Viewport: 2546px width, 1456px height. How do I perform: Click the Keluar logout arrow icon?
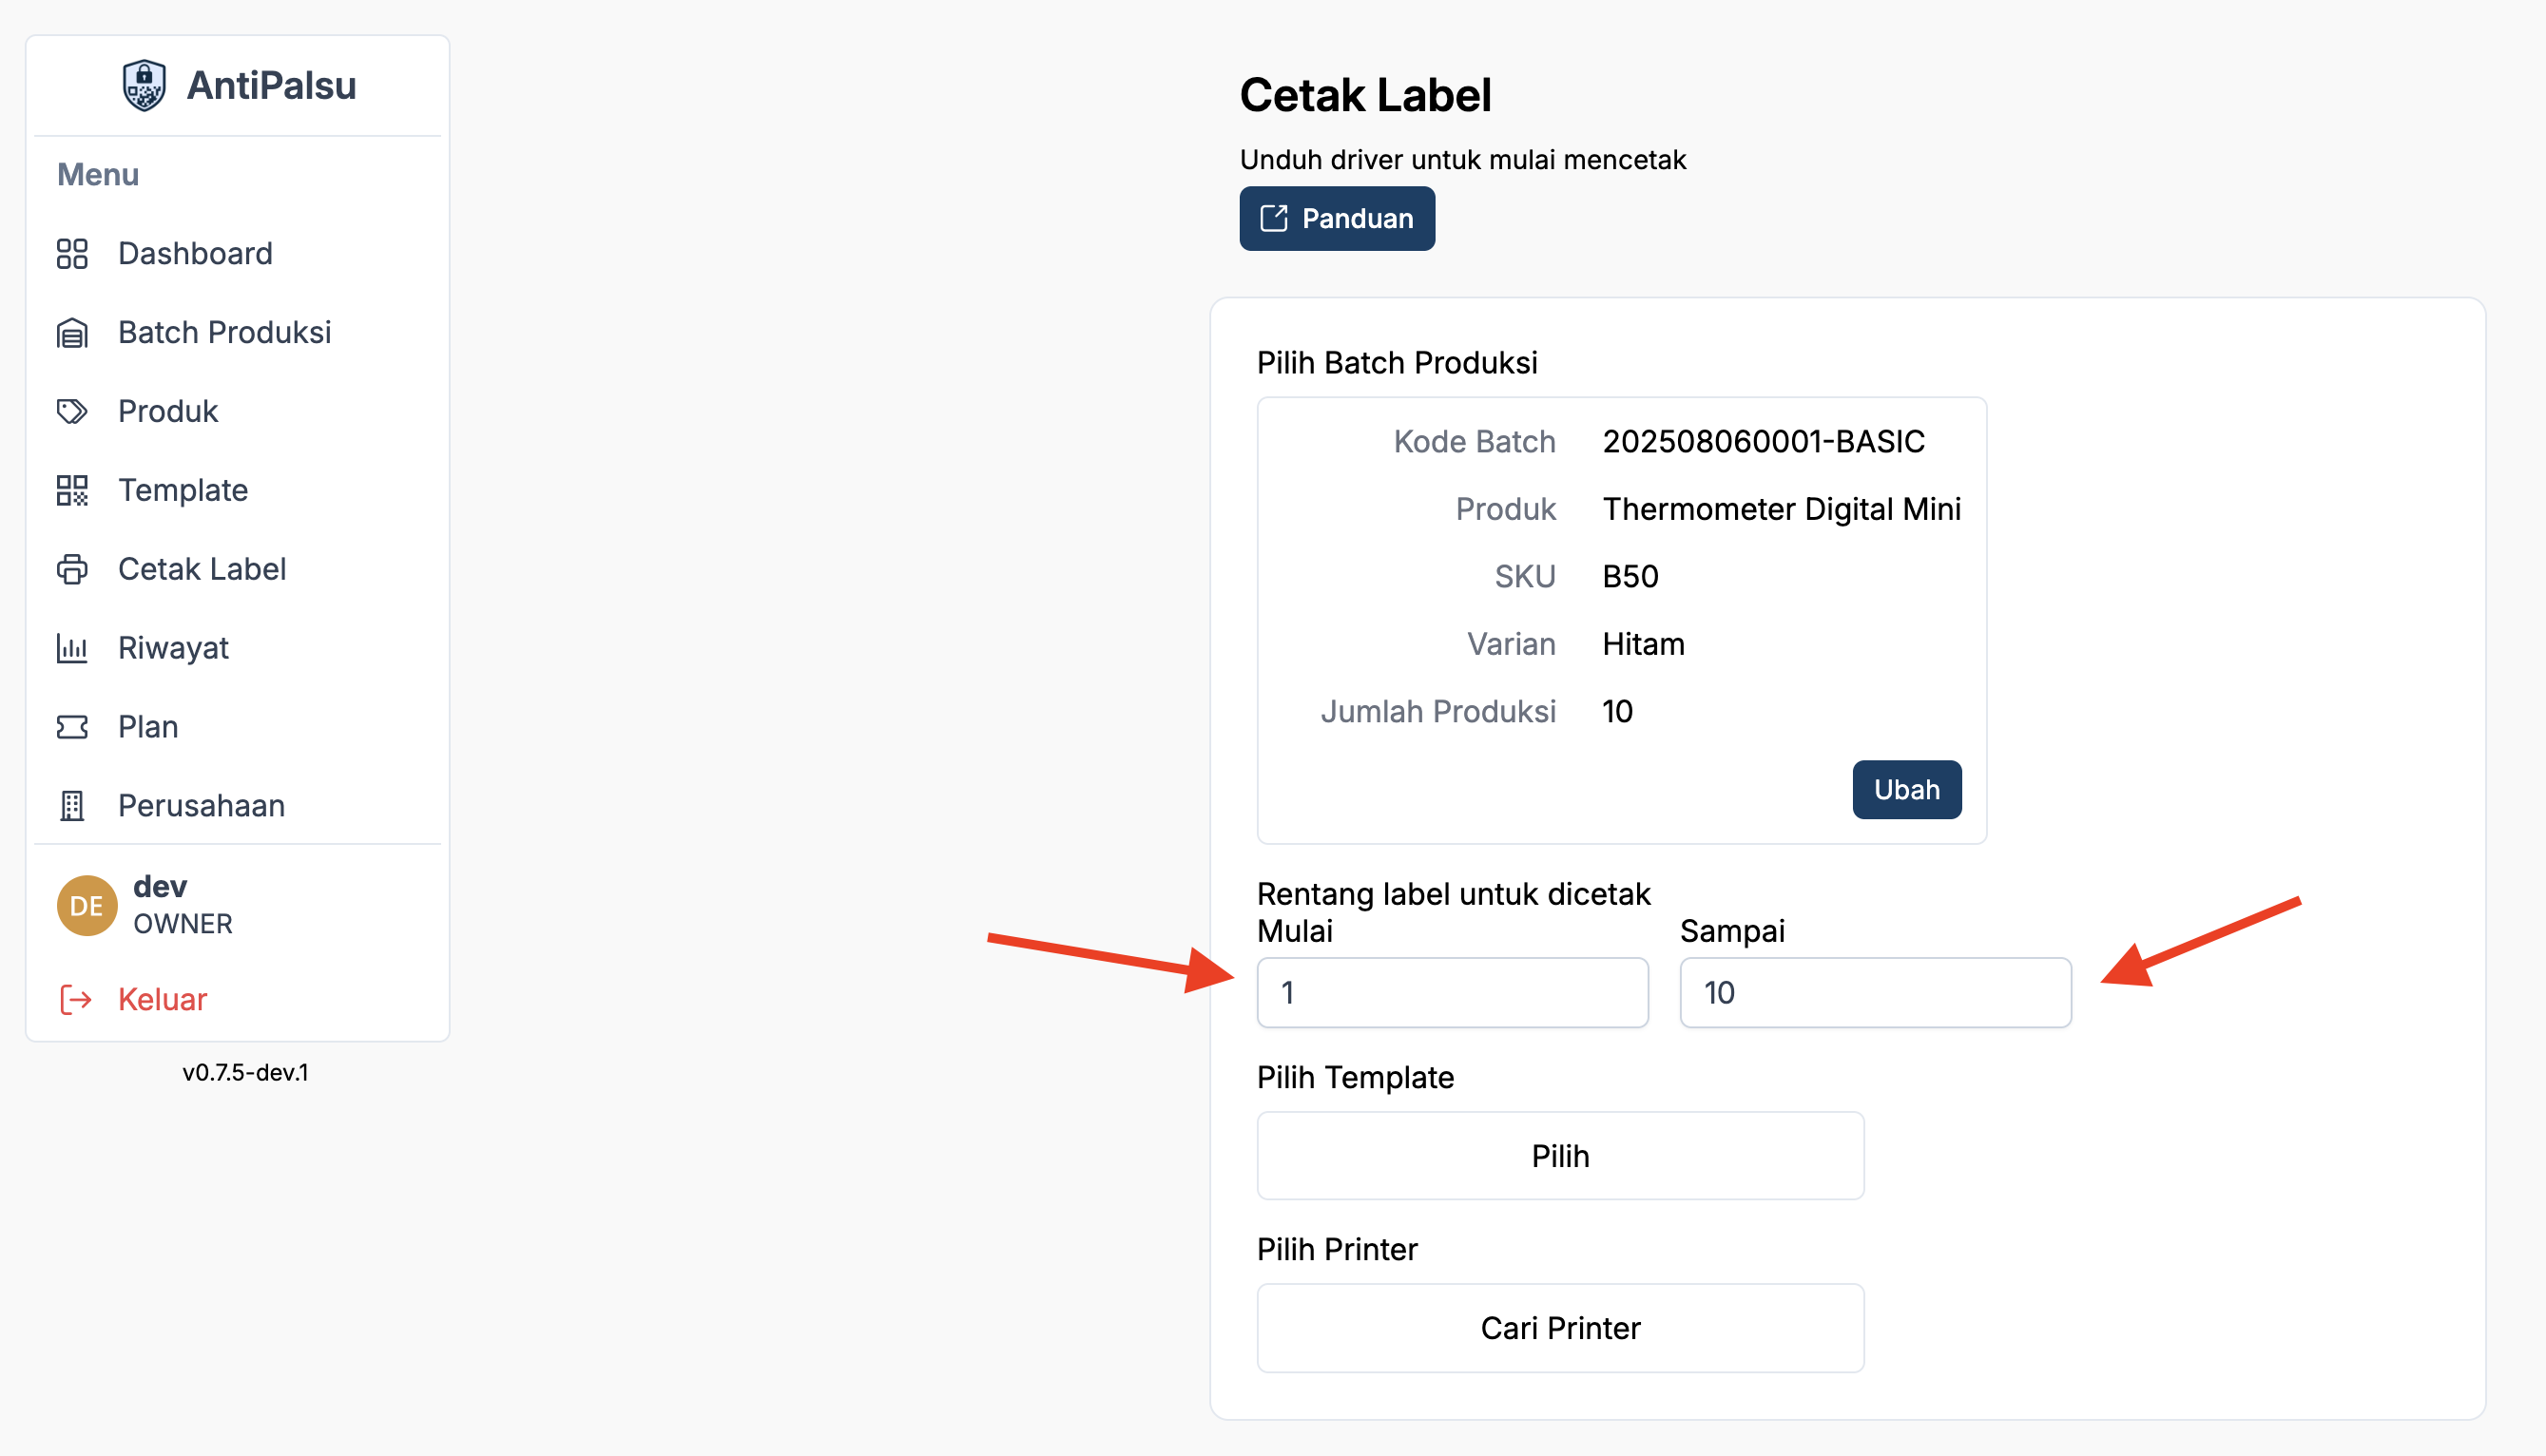point(76,999)
